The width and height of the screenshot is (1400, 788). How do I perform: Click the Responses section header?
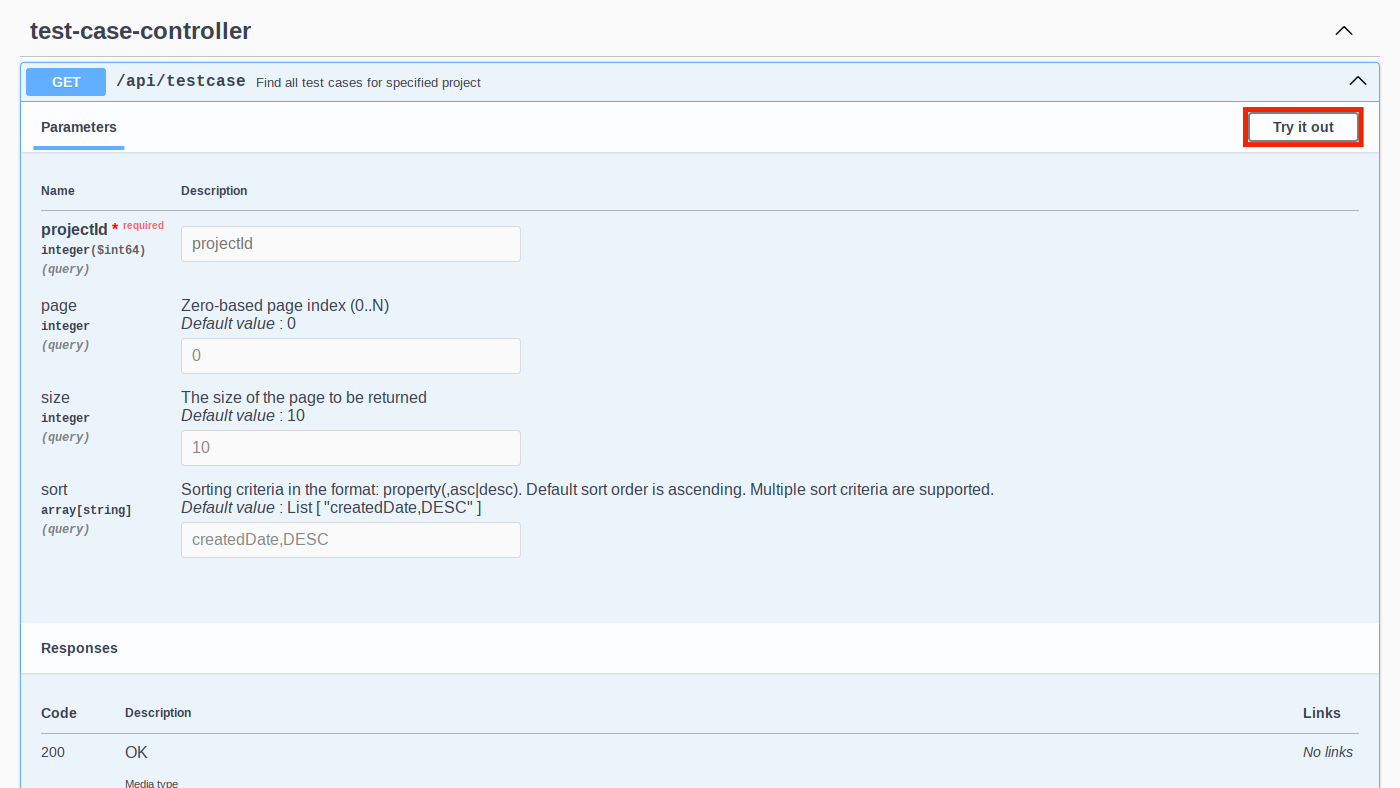(79, 647)
